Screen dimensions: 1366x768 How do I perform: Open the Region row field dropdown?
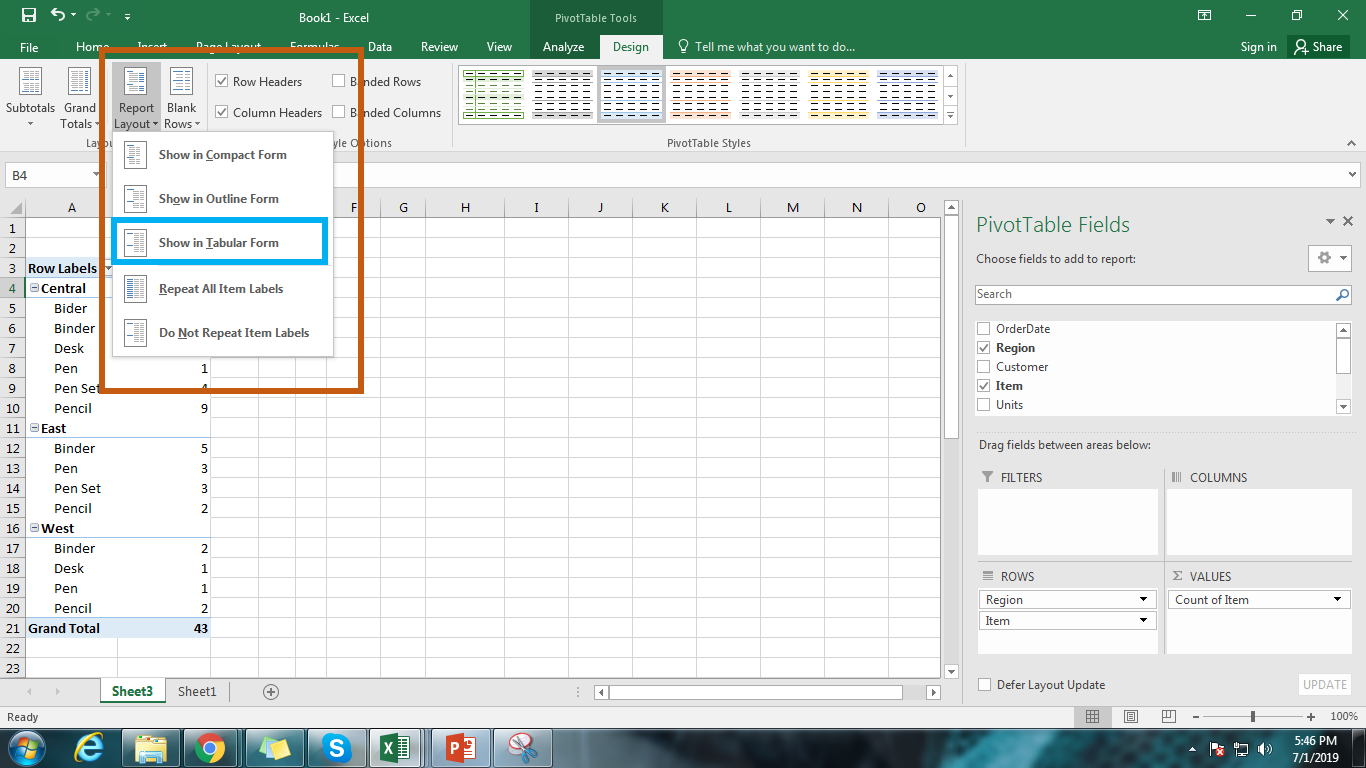pyautogui.click(x=1143, y=600)
